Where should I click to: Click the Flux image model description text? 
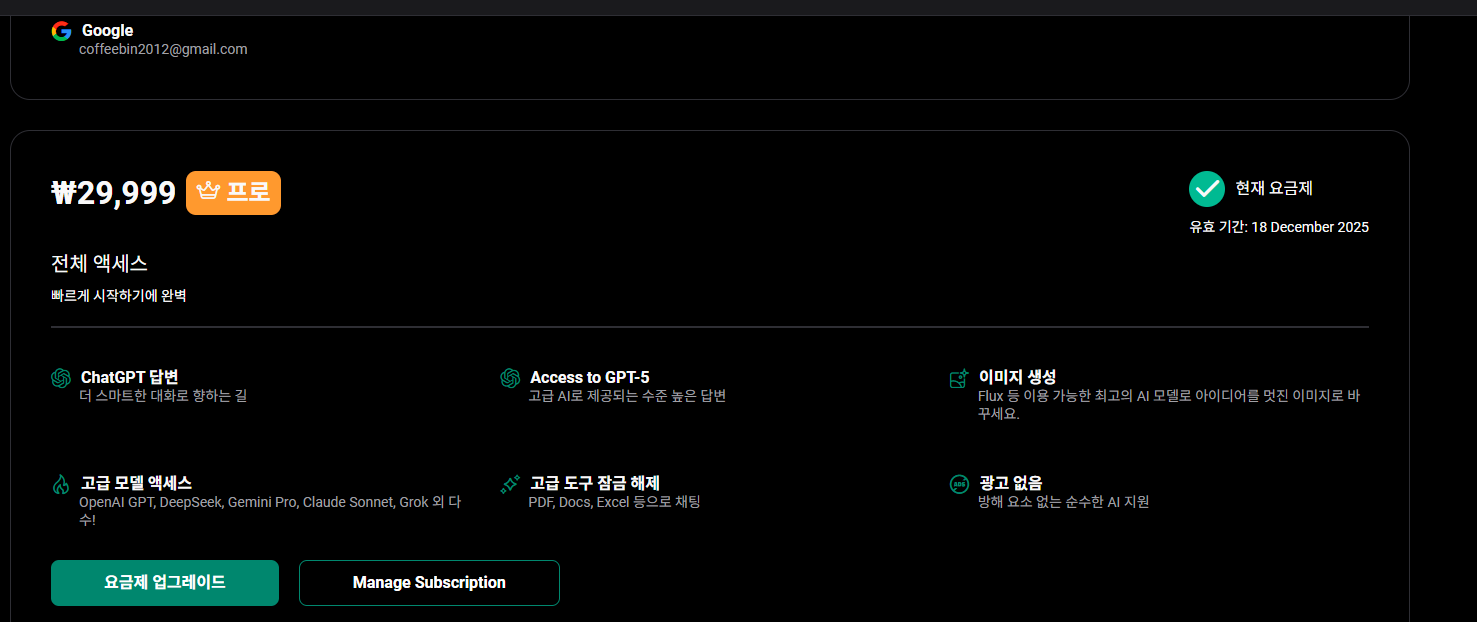tap(1169, 405)
